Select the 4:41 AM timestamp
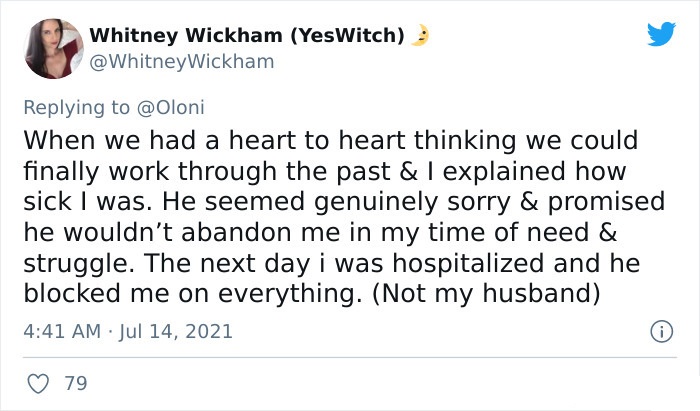700x411 pixels. (62, 332)
